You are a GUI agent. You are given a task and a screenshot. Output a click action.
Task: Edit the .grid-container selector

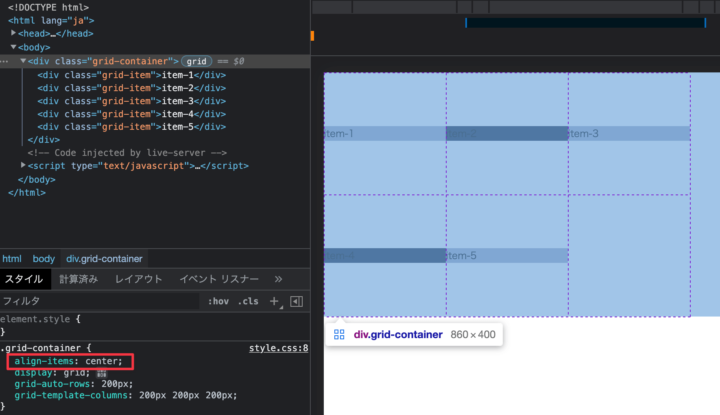click(43, 348)
